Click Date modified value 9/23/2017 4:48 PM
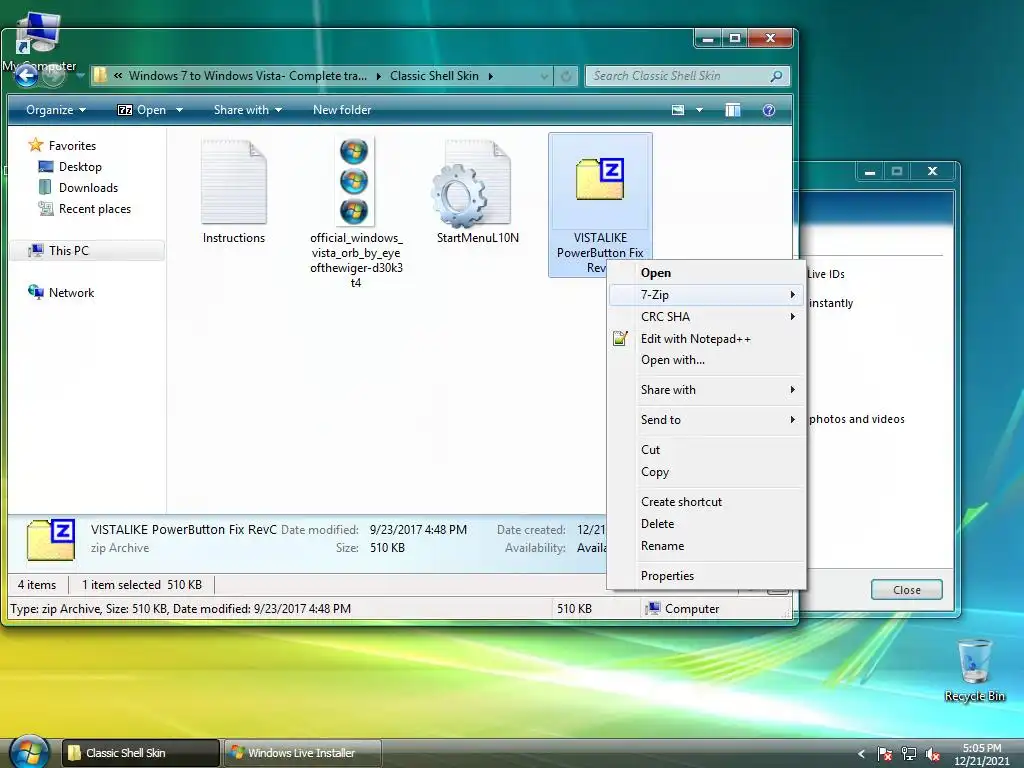 (418, 530)
